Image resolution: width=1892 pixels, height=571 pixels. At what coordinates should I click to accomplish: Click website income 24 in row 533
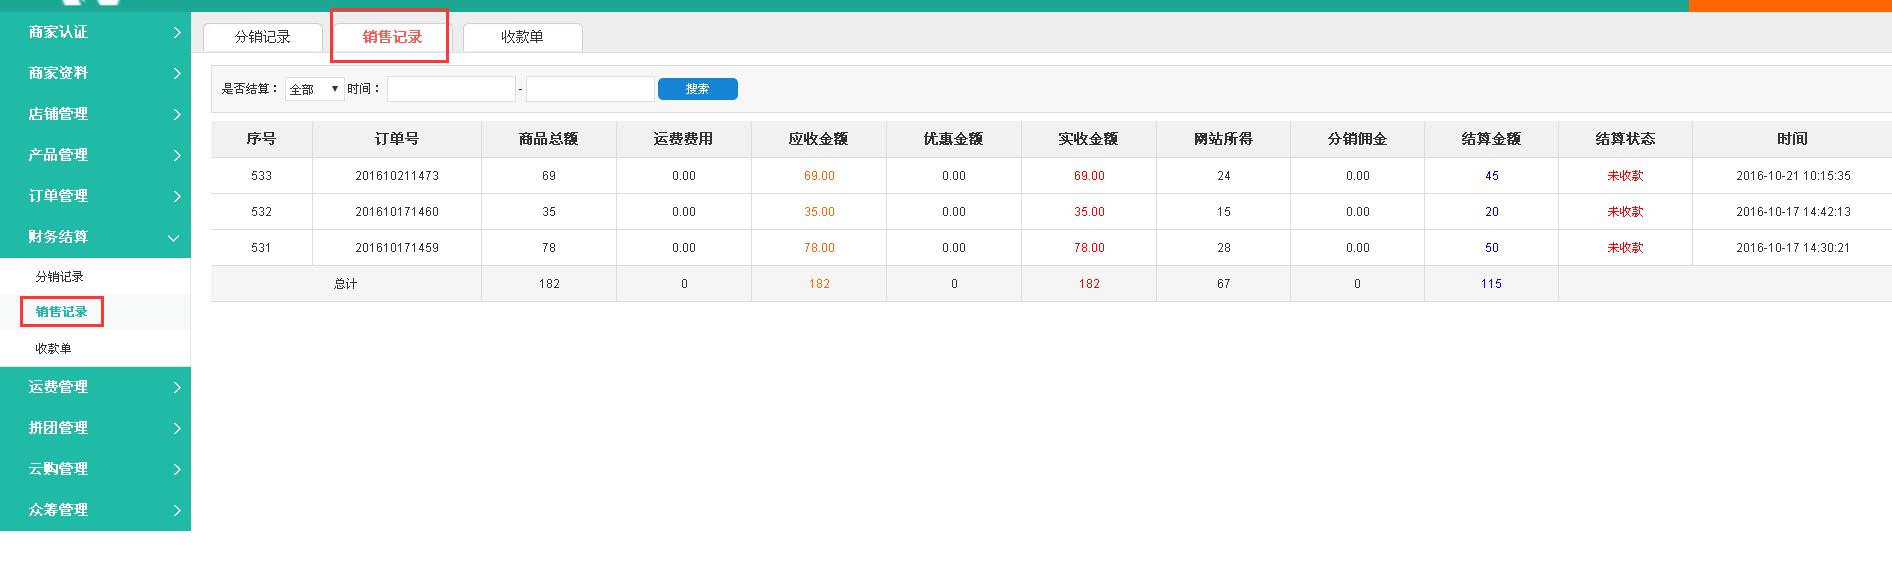[1224, 176]
